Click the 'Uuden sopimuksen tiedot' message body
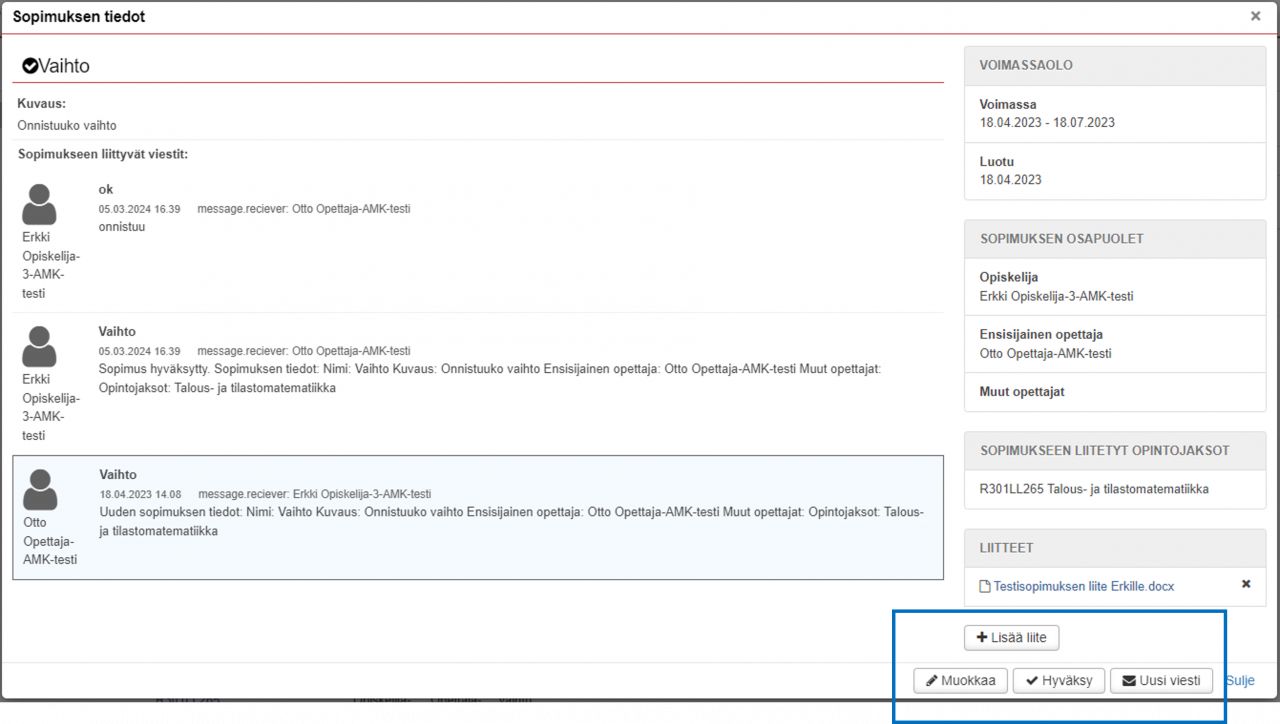This screenshot has width=1280, height=724. 511,521
